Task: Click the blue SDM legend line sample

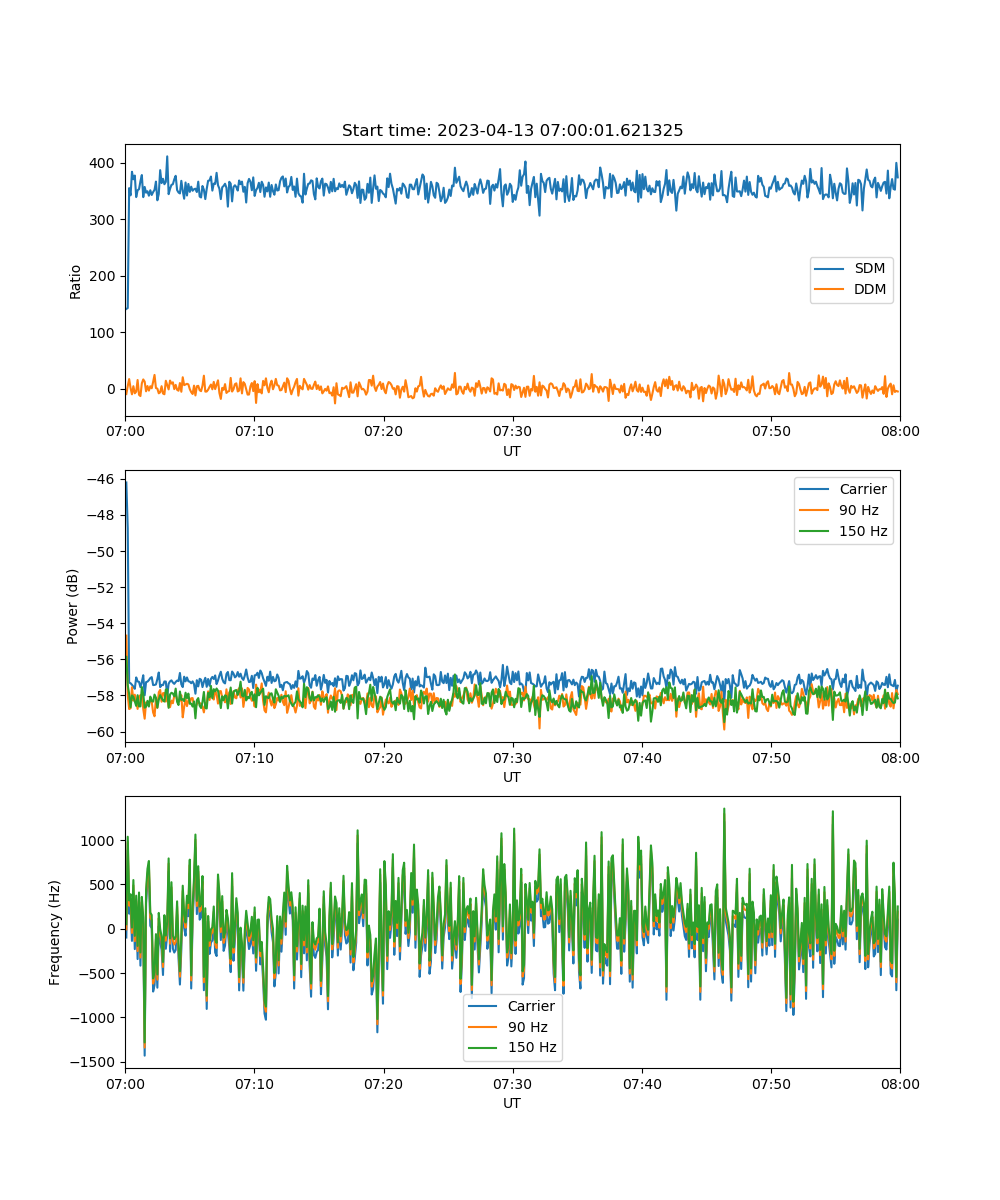Action: (x=830, y=269)
